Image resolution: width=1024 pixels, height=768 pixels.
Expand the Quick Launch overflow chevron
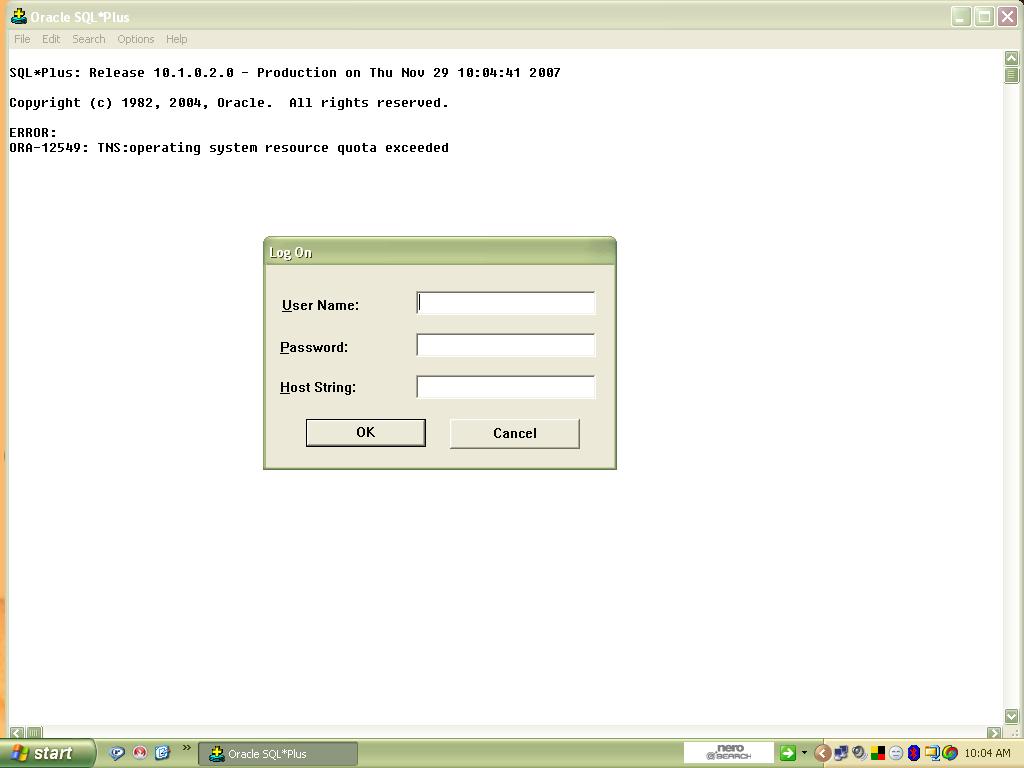187,748
